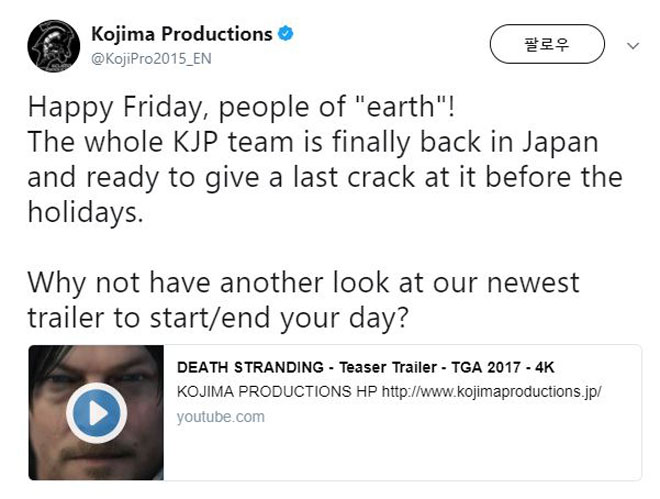Open the youtube.com source link
This screenshot has width=660, height=499.
point(221,417)
